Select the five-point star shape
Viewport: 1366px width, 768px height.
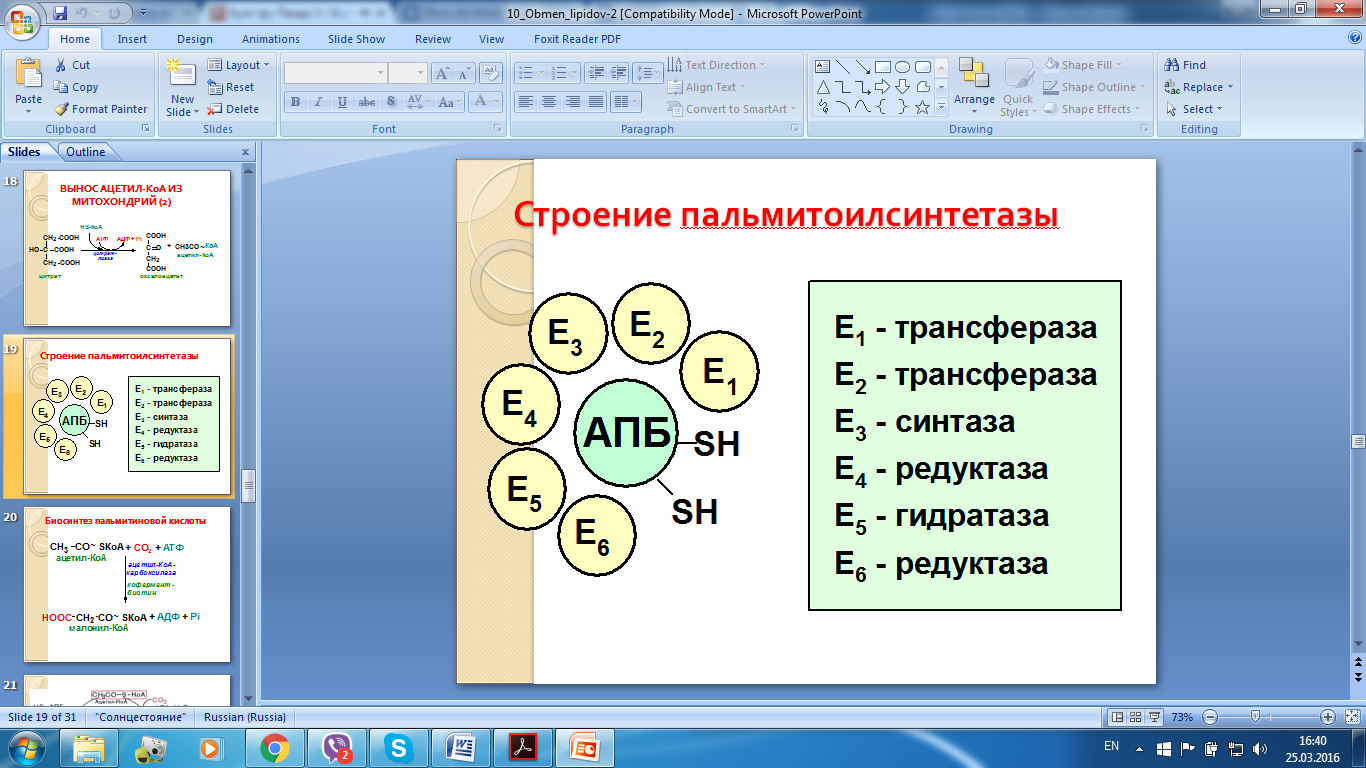click(922, 107)
